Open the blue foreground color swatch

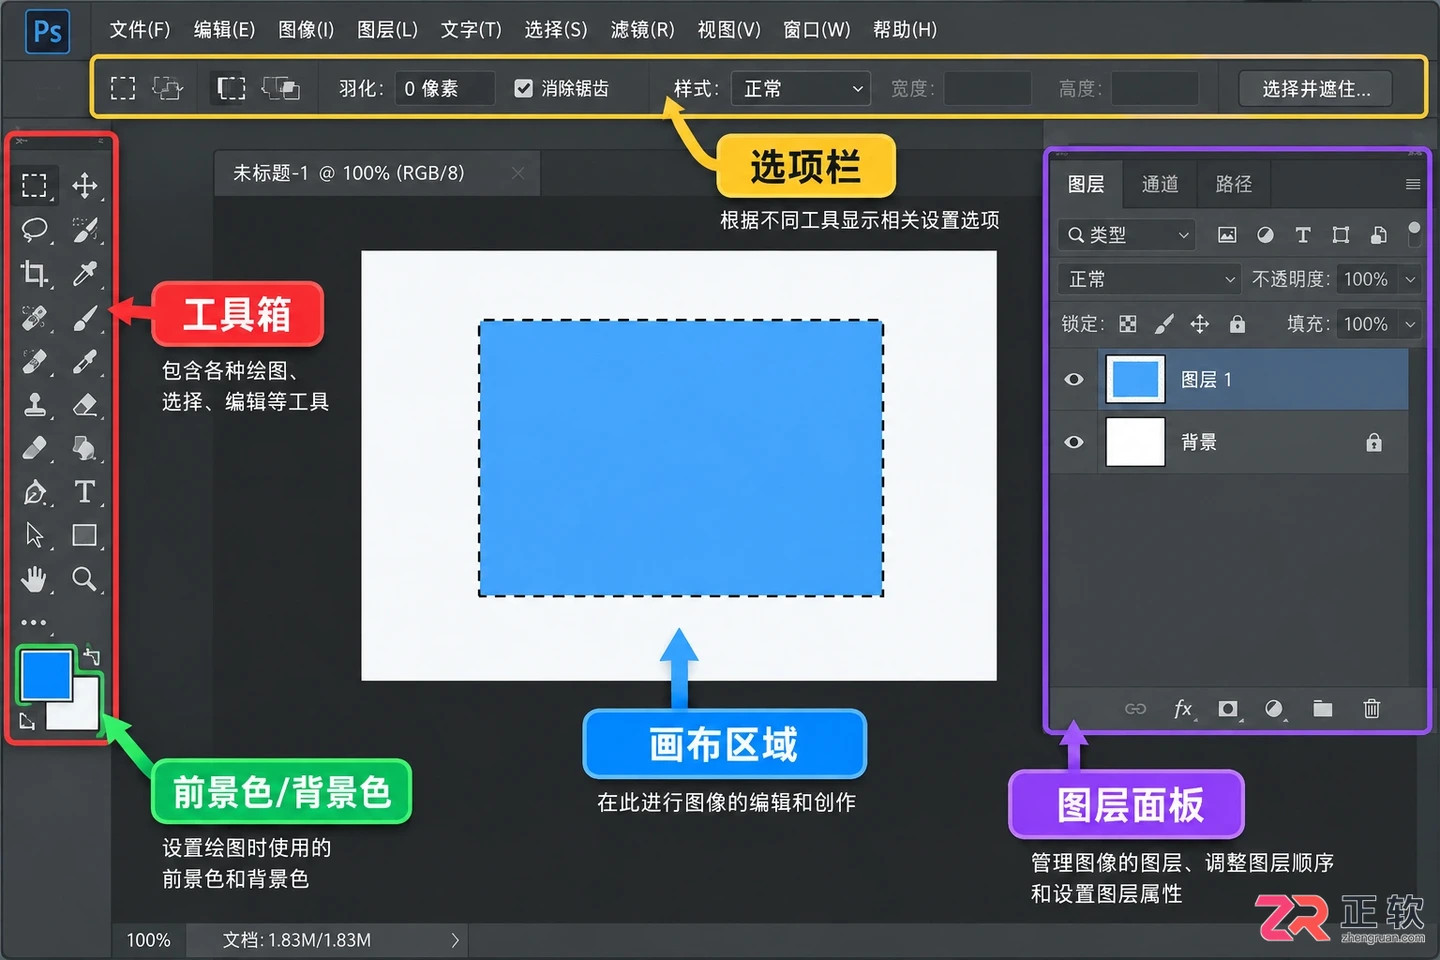pyautogui.click(x=46, y=675)
